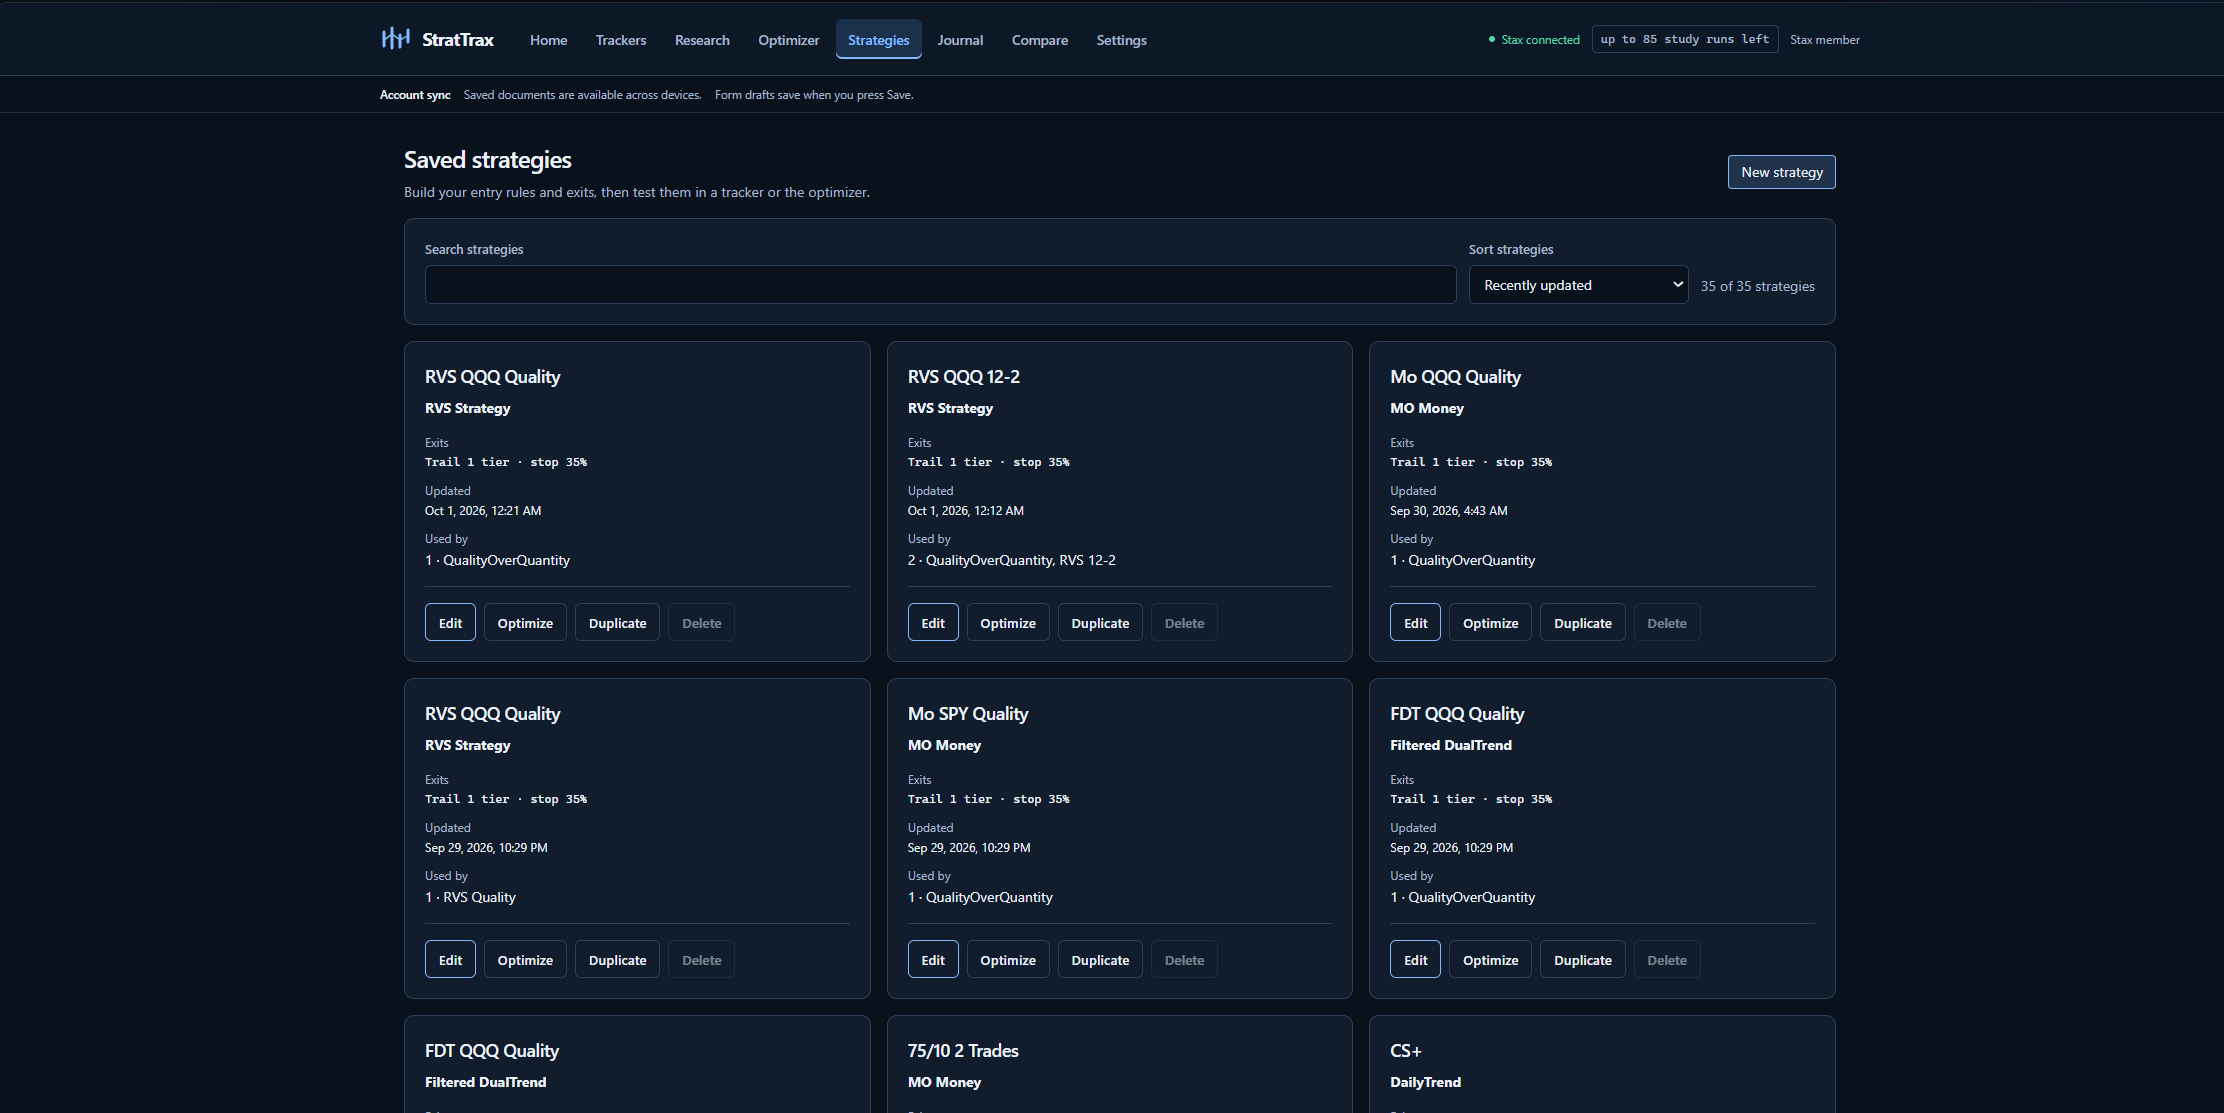Open Settings in top navigation
Screen dimensions: 2224x1113
click(x=1121, y=40)
